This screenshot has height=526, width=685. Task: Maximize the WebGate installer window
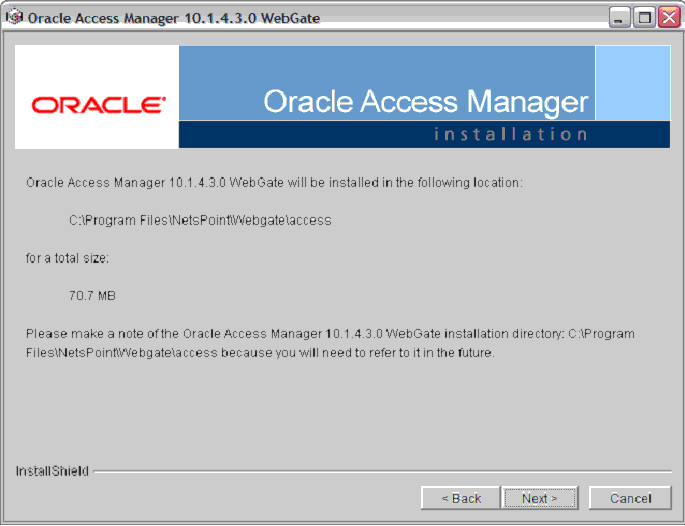[644, 18]
